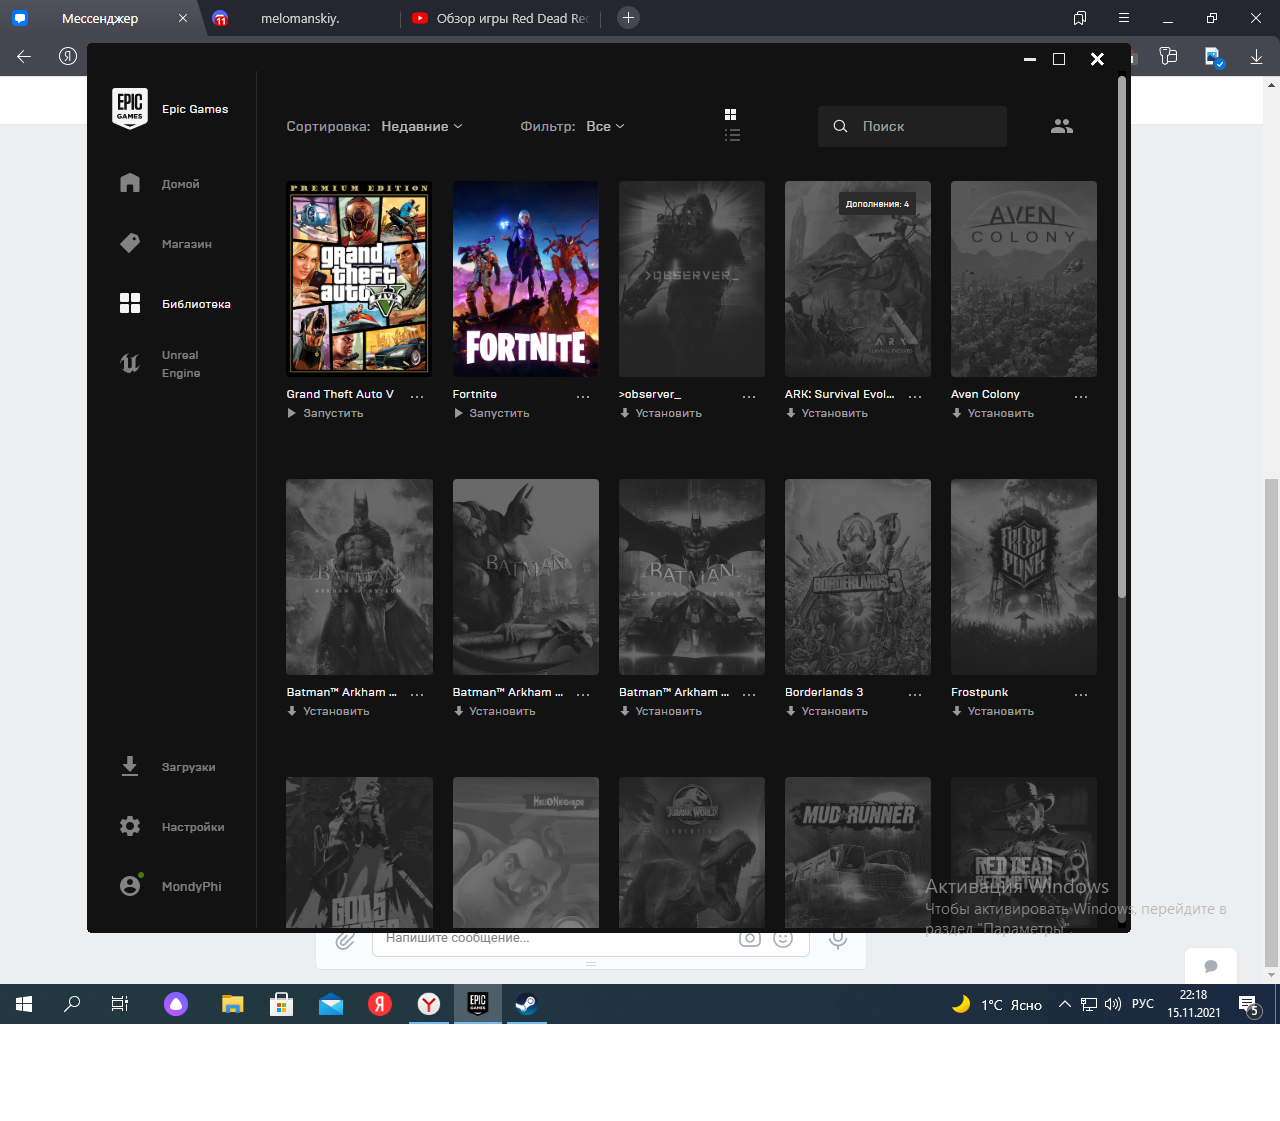1280x1121 pixels.
Task: Expand the Фильтр Все dropdown
Action: click(605, 126)
